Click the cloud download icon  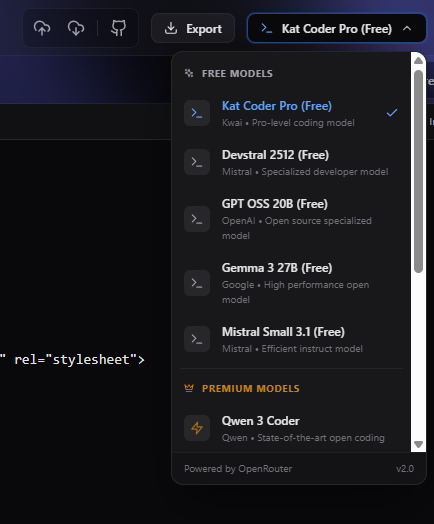[76, 28]
